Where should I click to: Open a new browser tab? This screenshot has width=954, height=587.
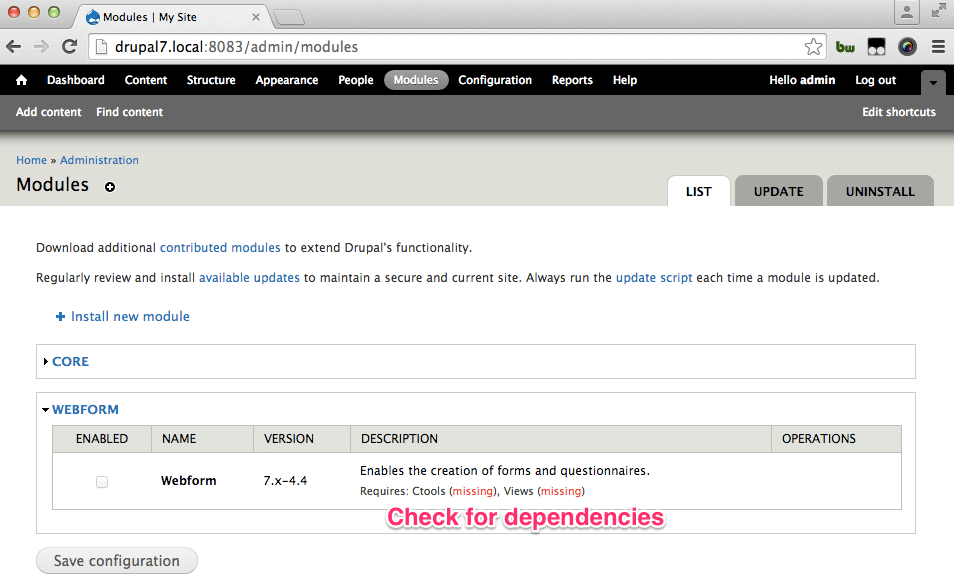click(289, 16)
